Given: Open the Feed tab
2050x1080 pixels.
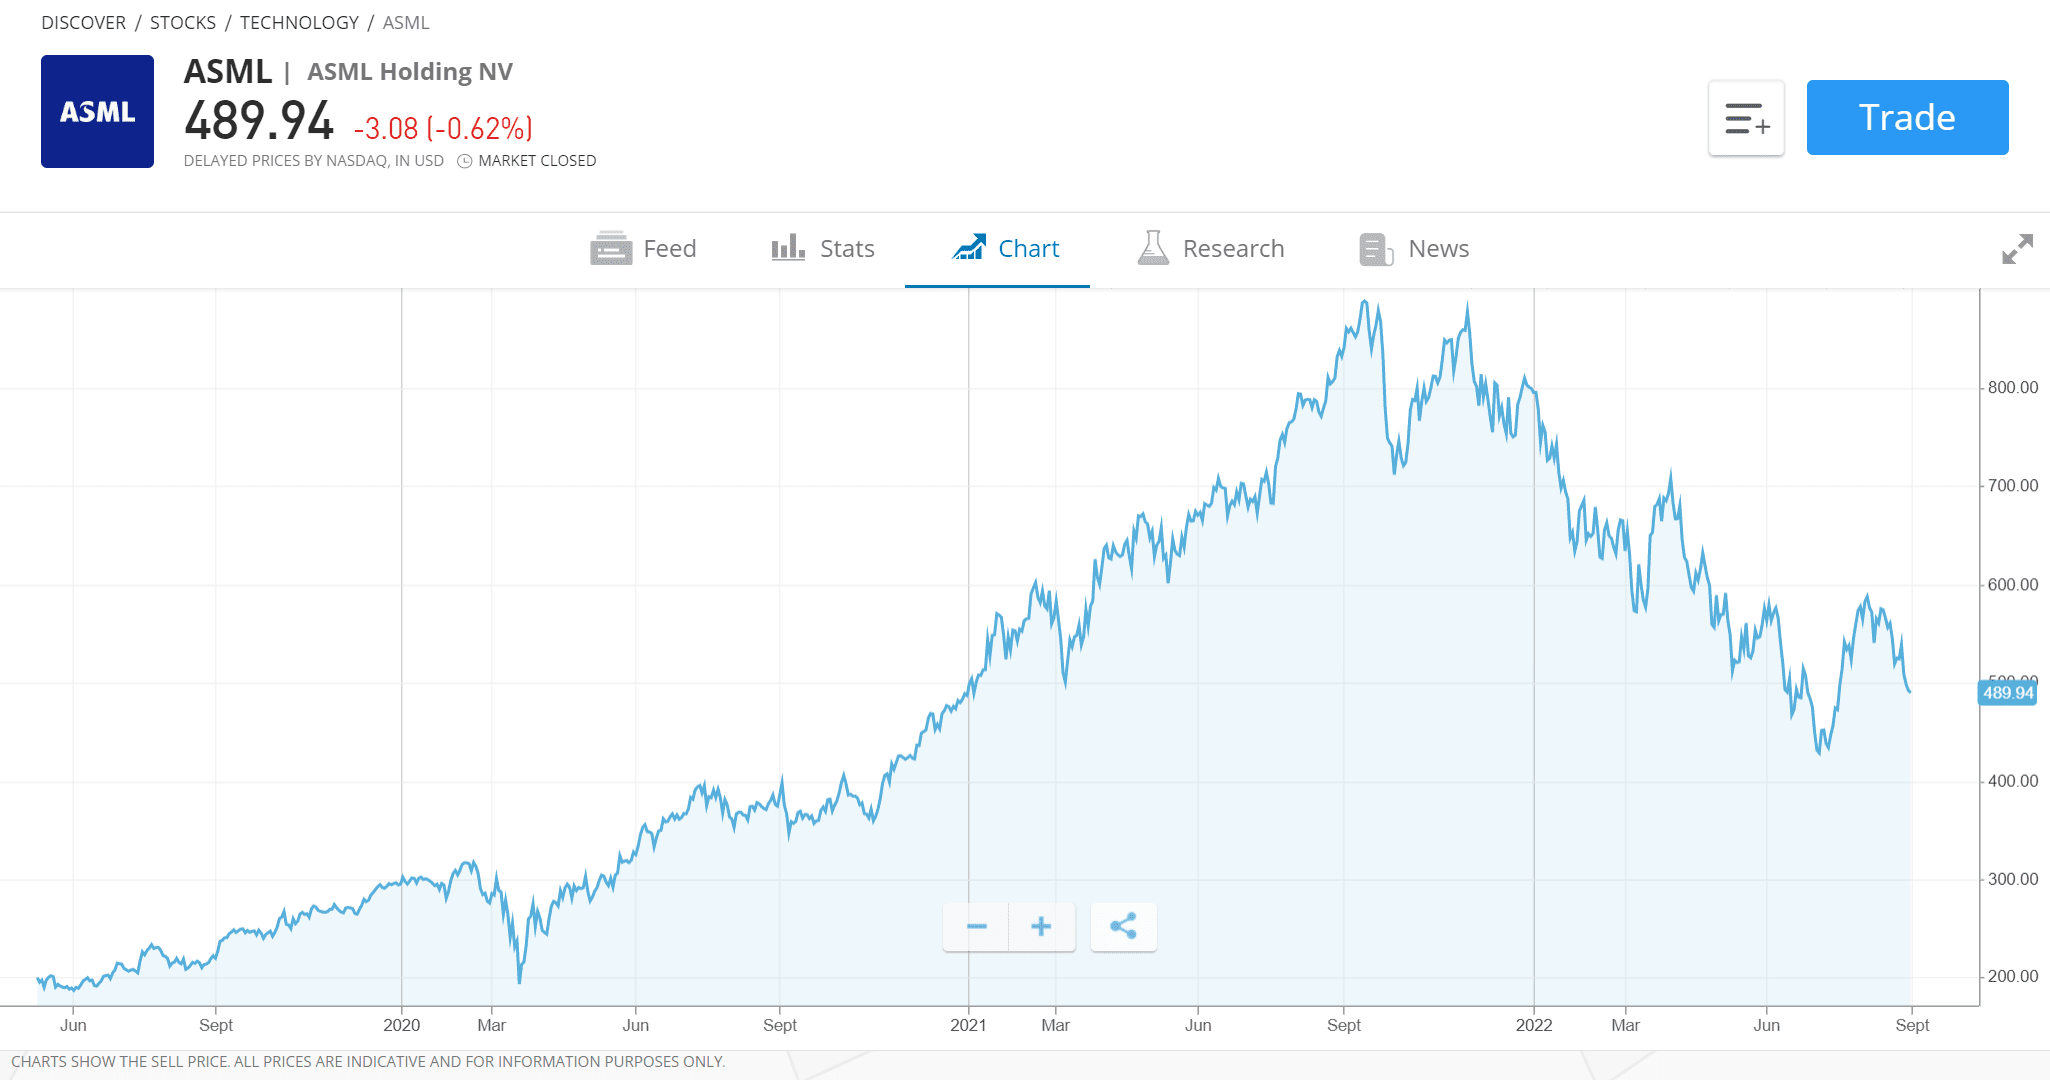Looking at the screenshot, I should point(670,248).
